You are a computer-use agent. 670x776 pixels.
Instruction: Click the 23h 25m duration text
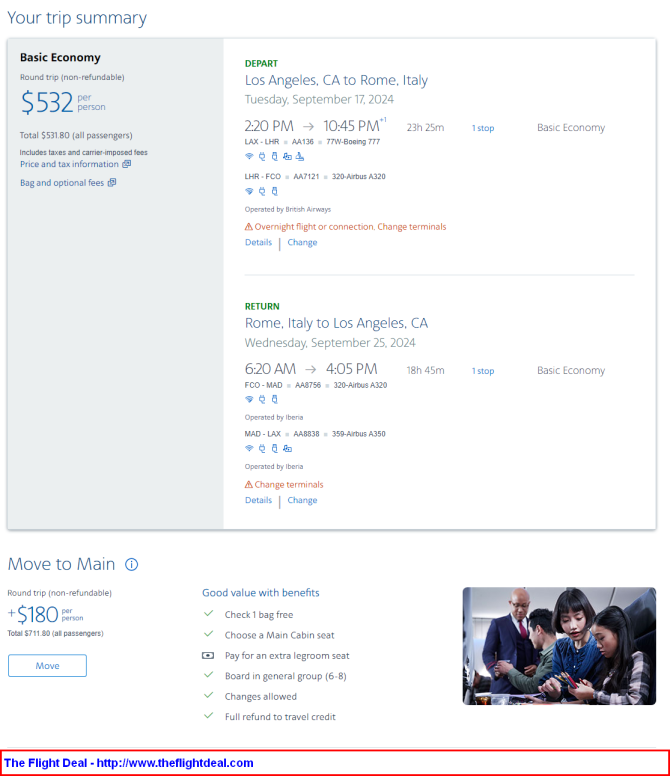click(x=426, y=127)
